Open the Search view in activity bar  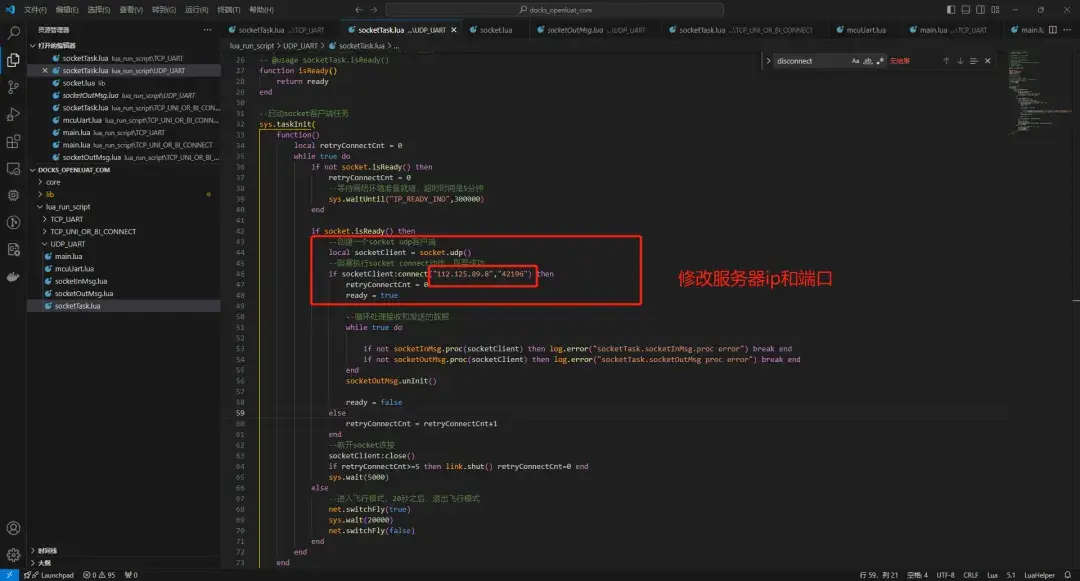(13, 32)
